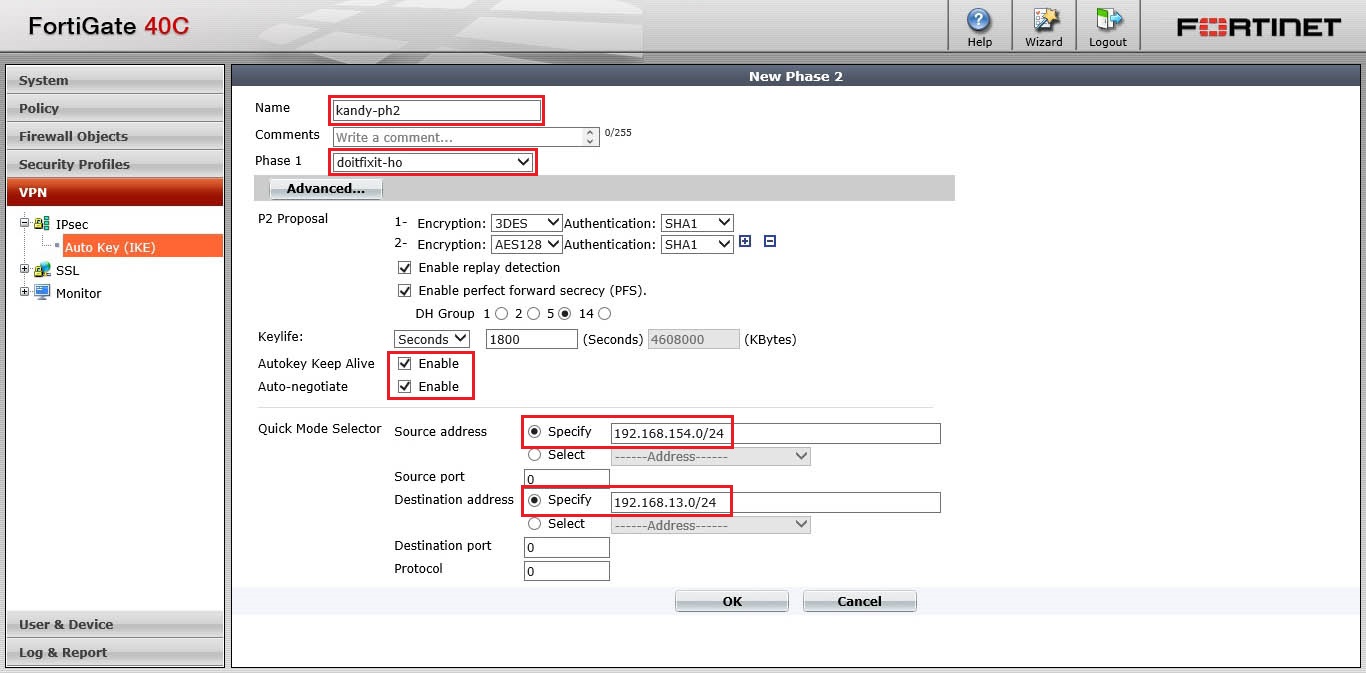The width and height of the screenshot is (1366, 673).
Task: Open proposal 1 Encryption dropdown 3DES
Action: tap(526, 223)
